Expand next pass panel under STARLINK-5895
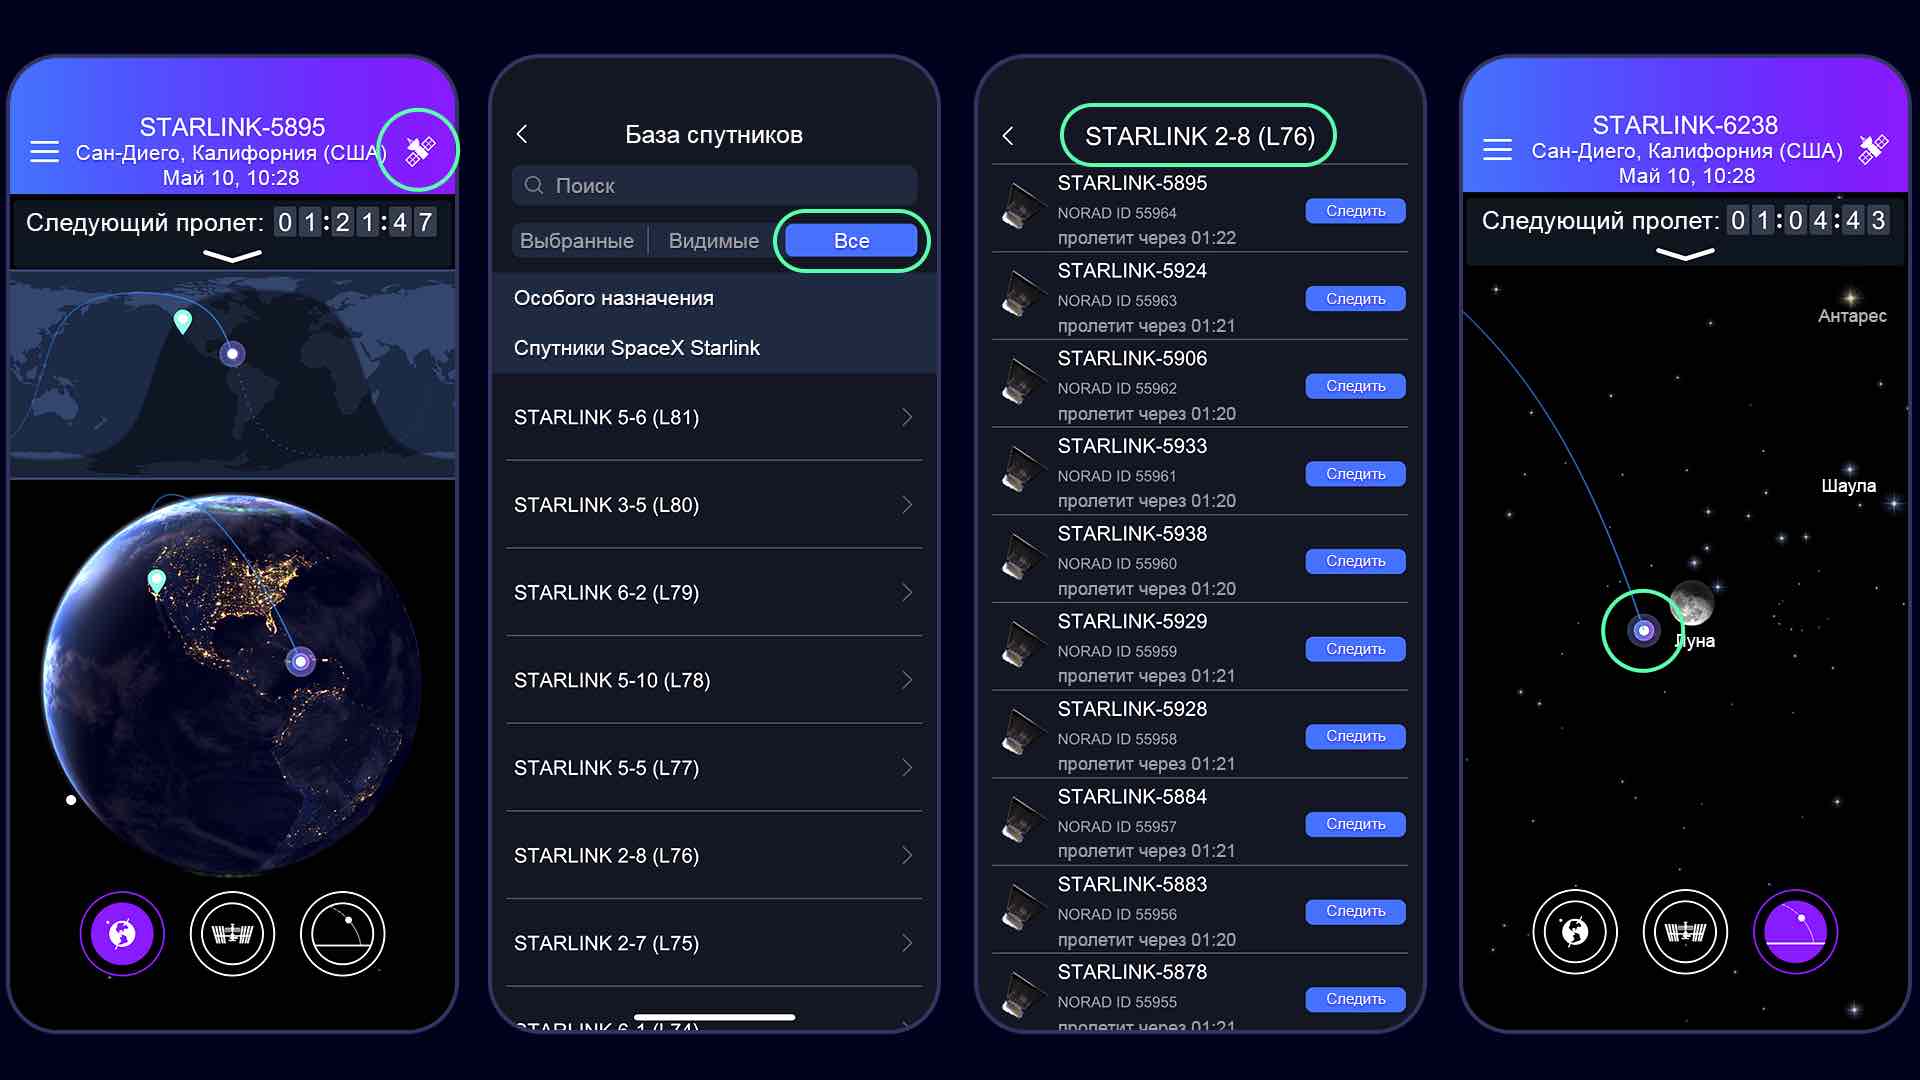The width and height of the screenshot is (1920, 1080). tap(232, 256)
